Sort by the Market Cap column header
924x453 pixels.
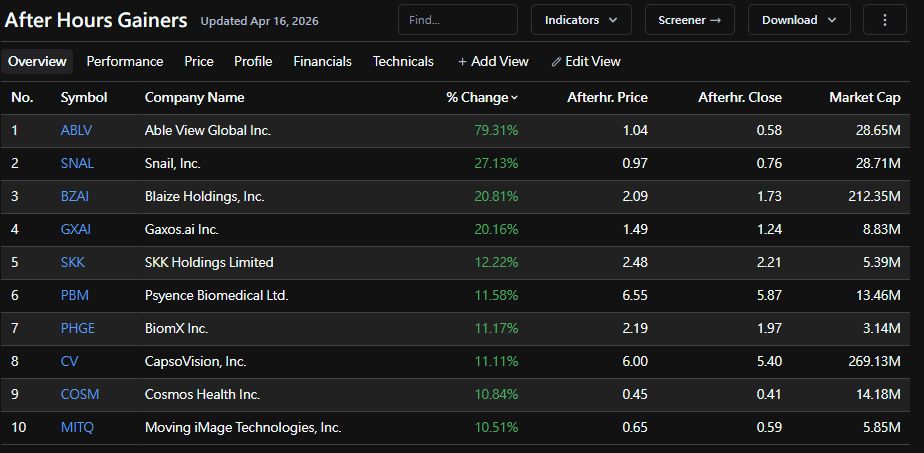[x=864, y=97]
